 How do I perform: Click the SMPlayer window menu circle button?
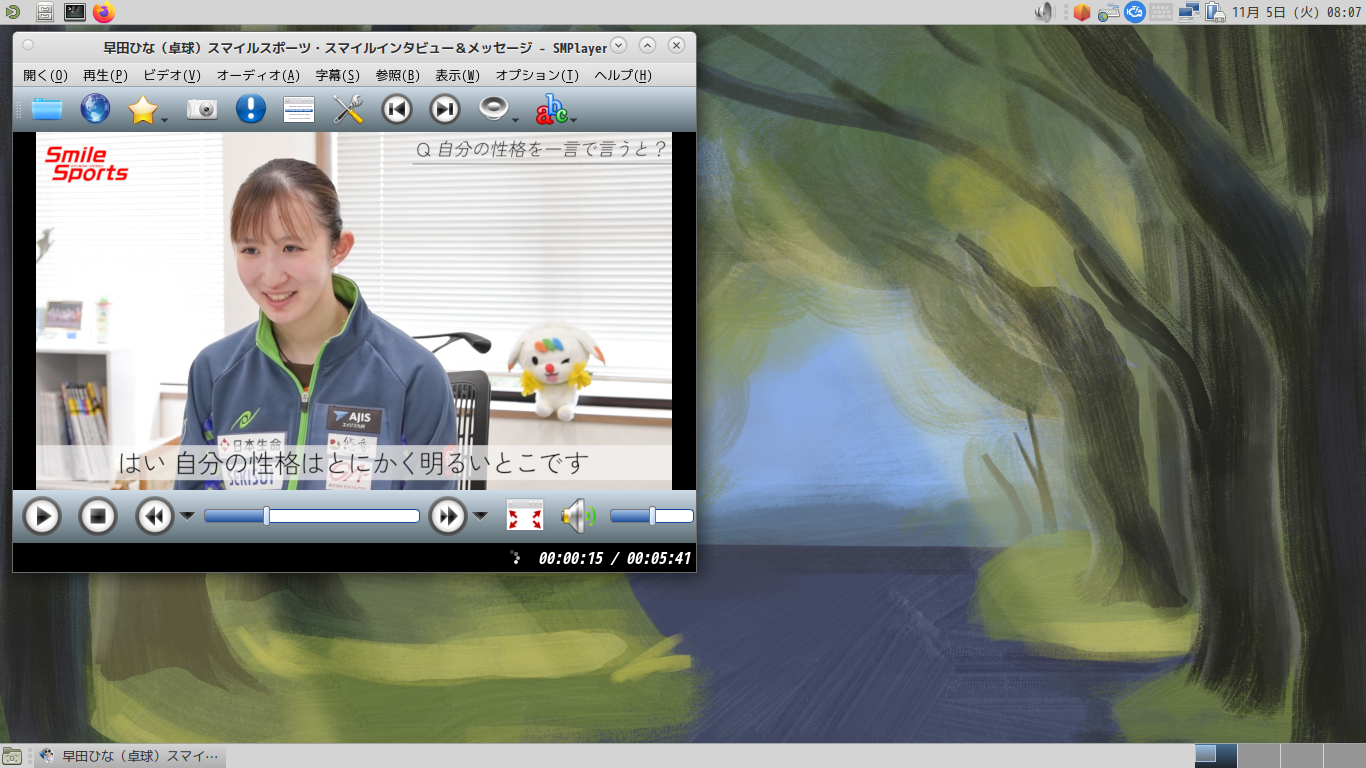pyautogui.click(x=28, y=45)
